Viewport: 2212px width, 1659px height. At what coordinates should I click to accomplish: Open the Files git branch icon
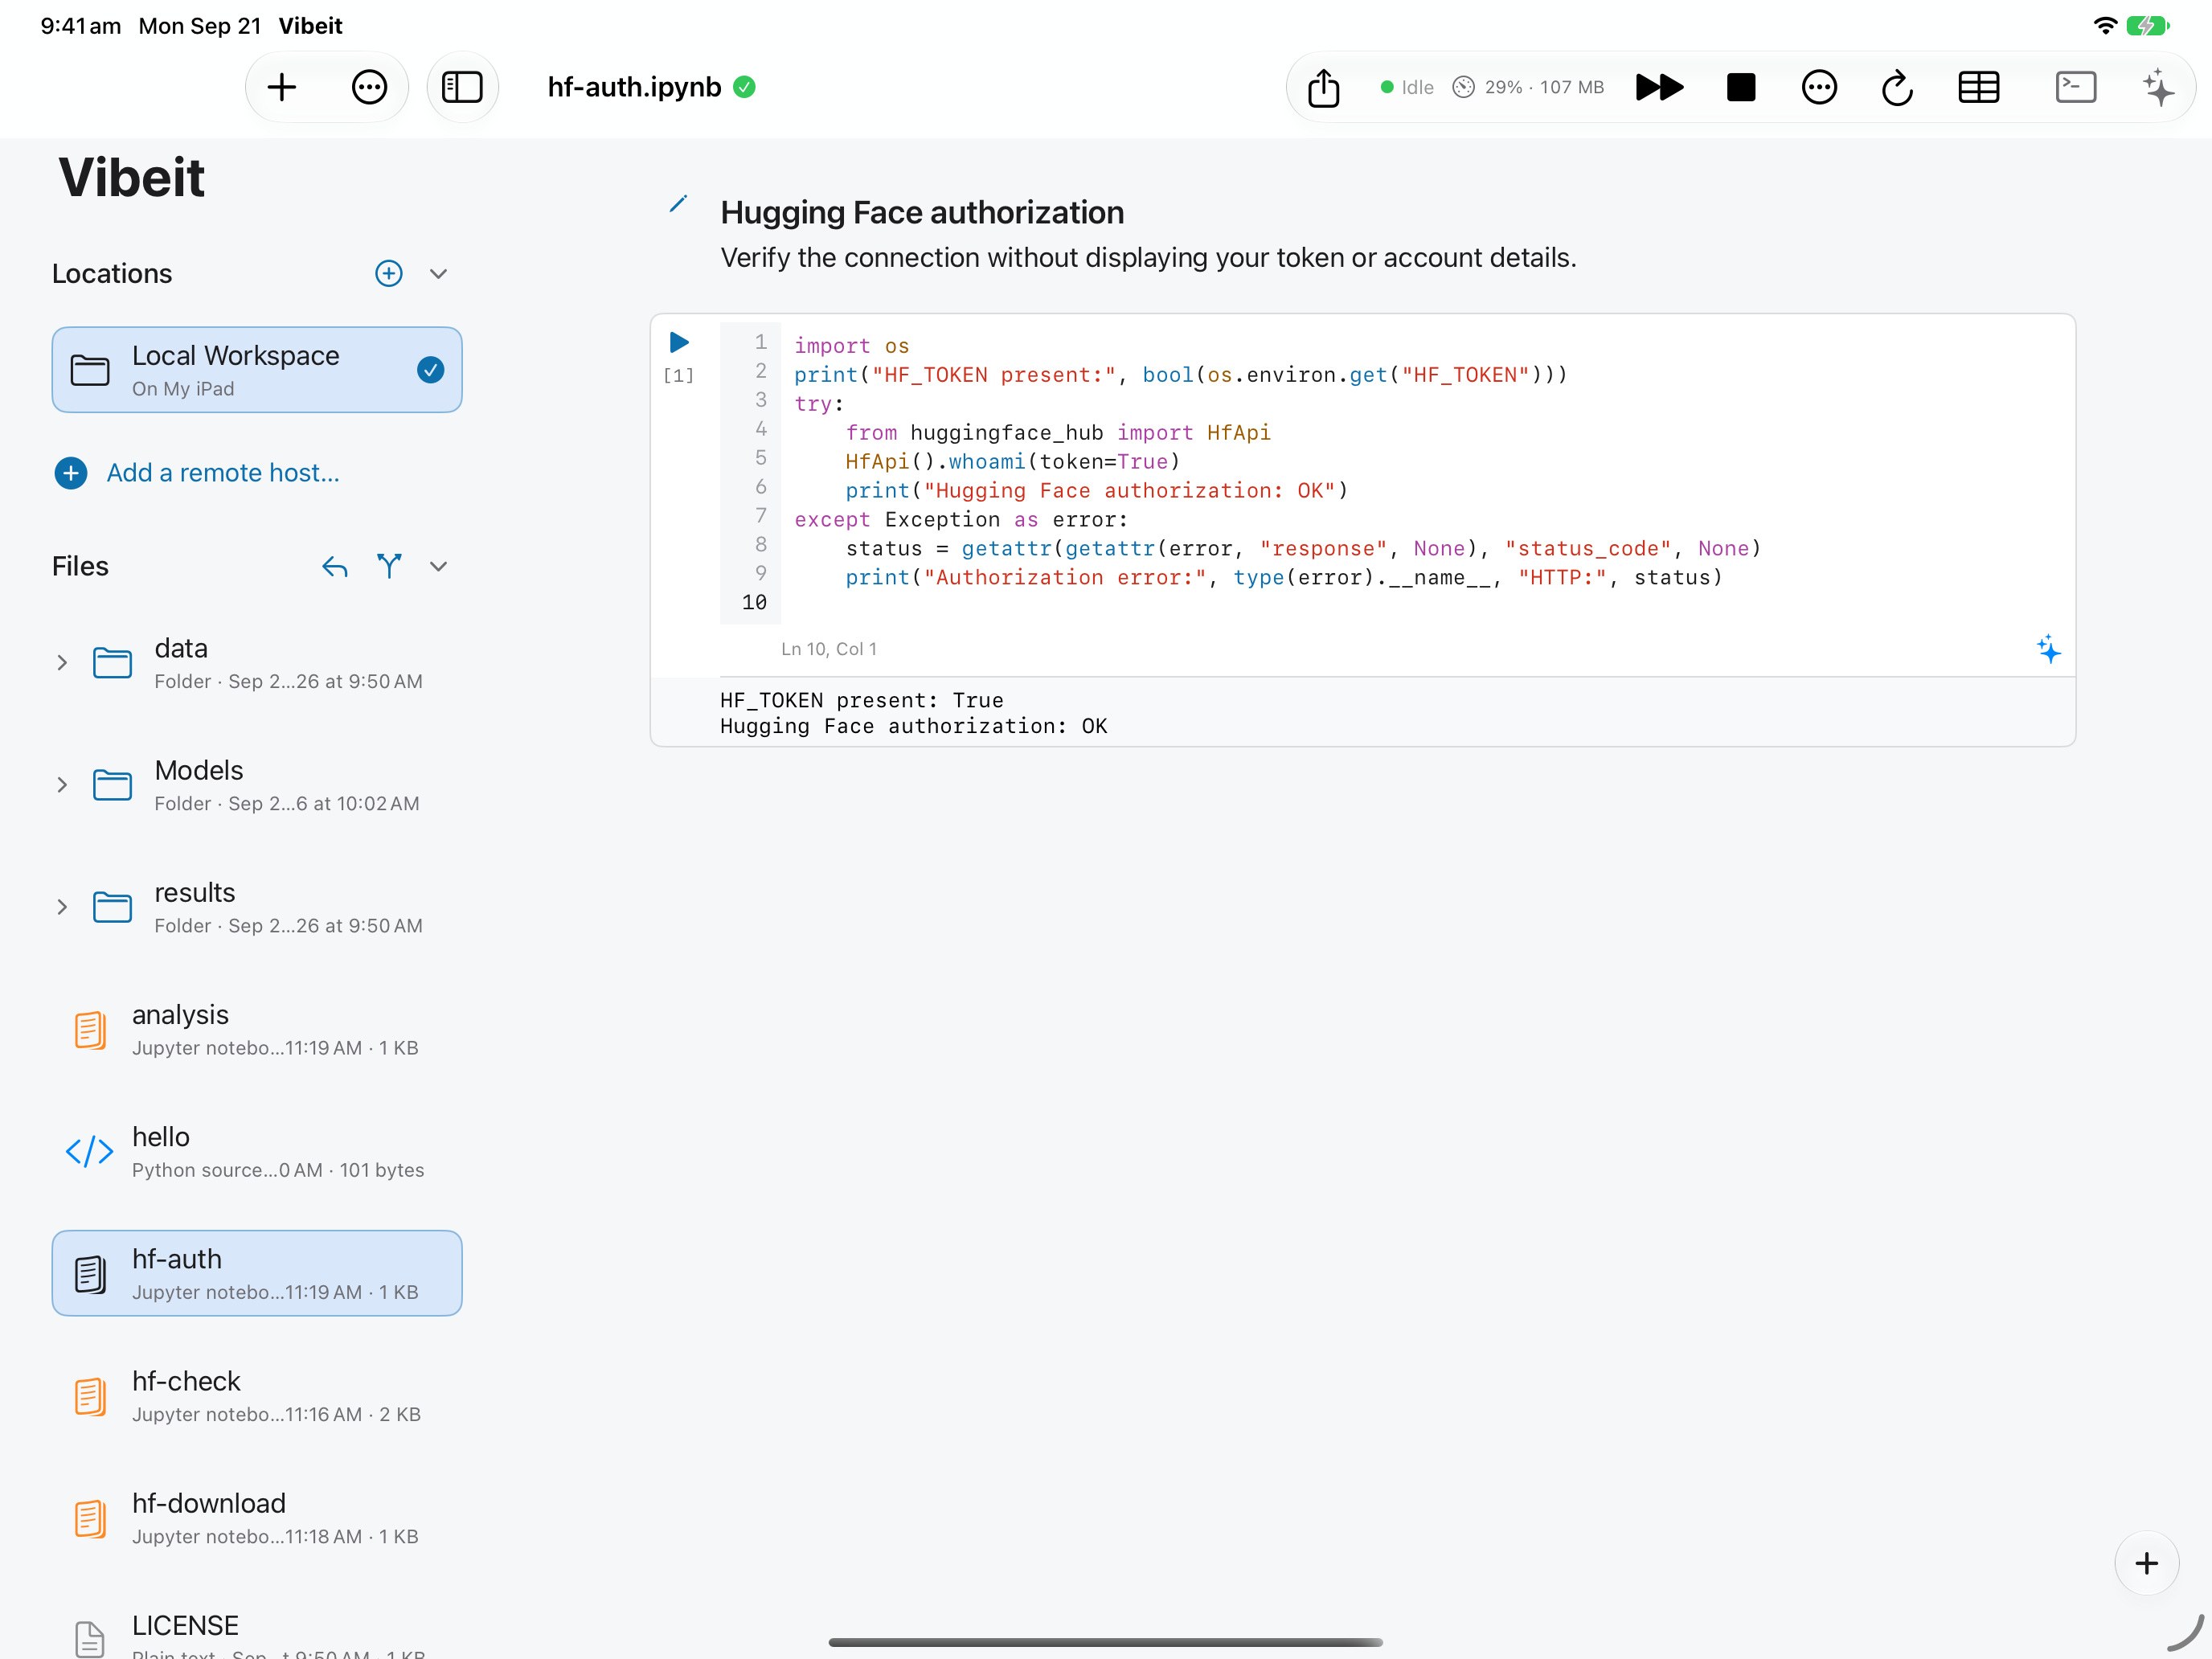[x=389, y=566]
